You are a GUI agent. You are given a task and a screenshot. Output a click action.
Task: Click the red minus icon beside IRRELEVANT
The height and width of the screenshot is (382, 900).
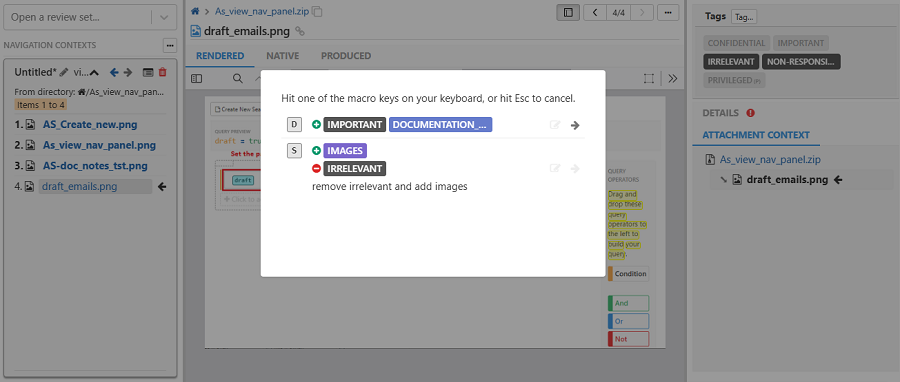coord(316,169)
